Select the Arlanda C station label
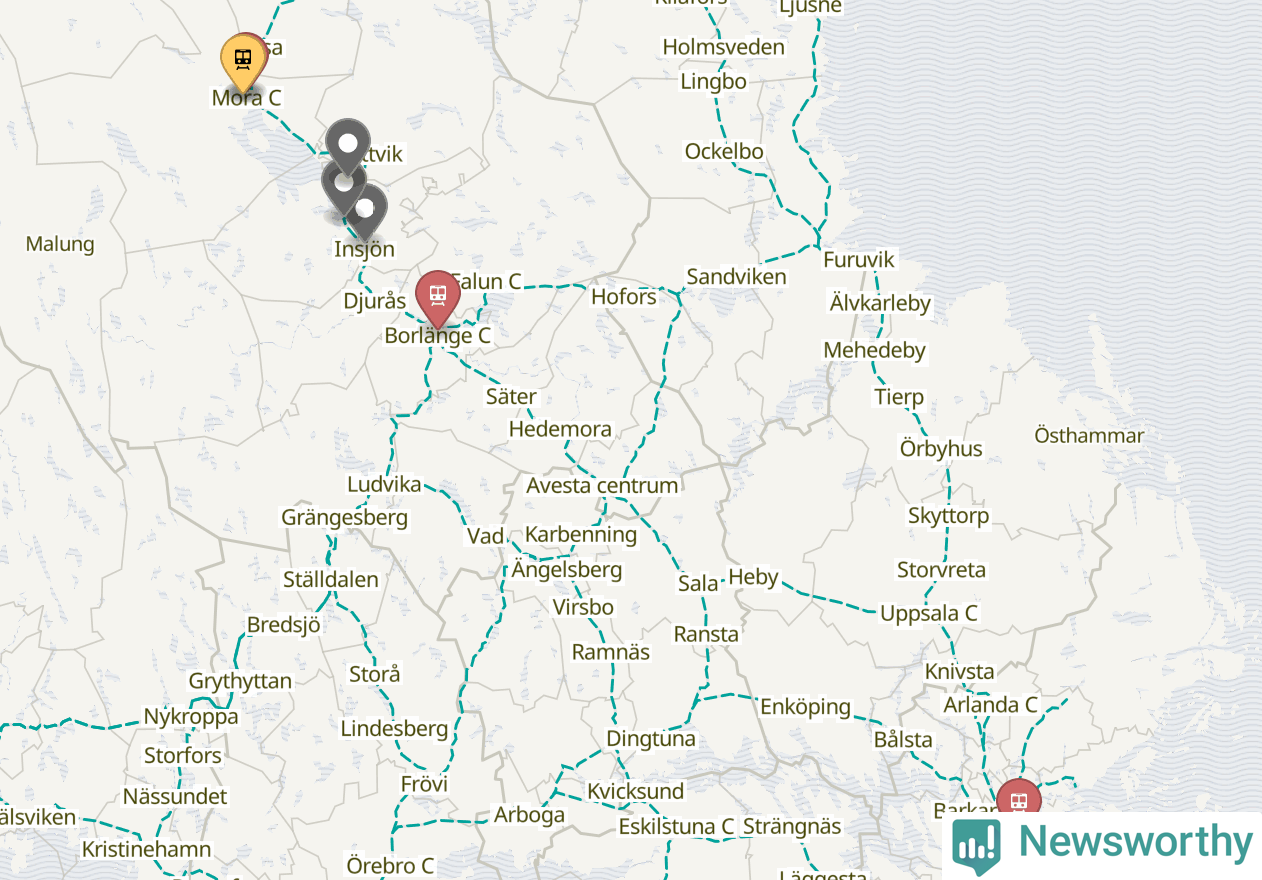This screenshot has width=1262, height=880. 991,704
